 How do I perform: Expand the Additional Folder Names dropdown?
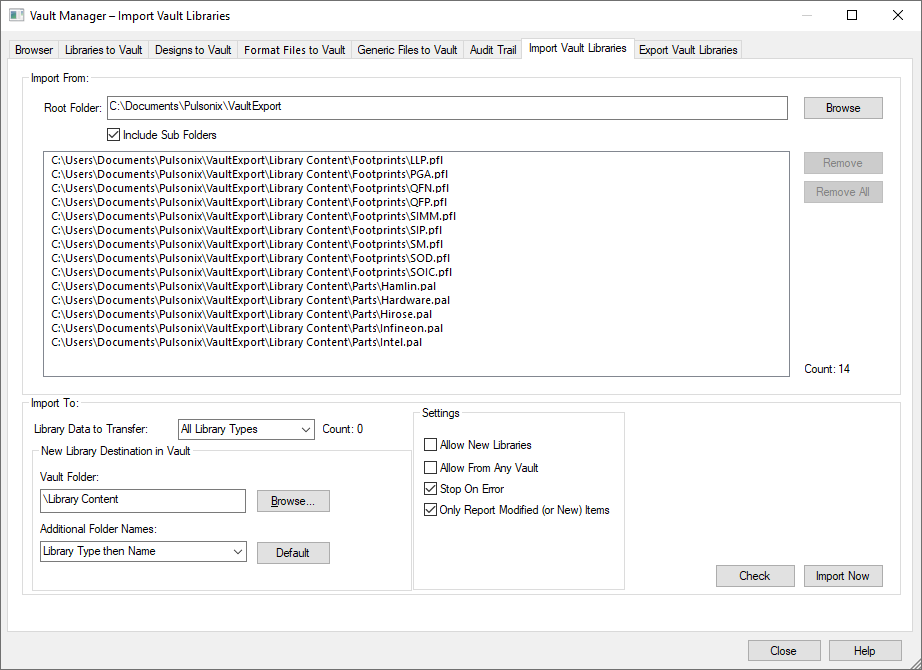click(143, 551)
